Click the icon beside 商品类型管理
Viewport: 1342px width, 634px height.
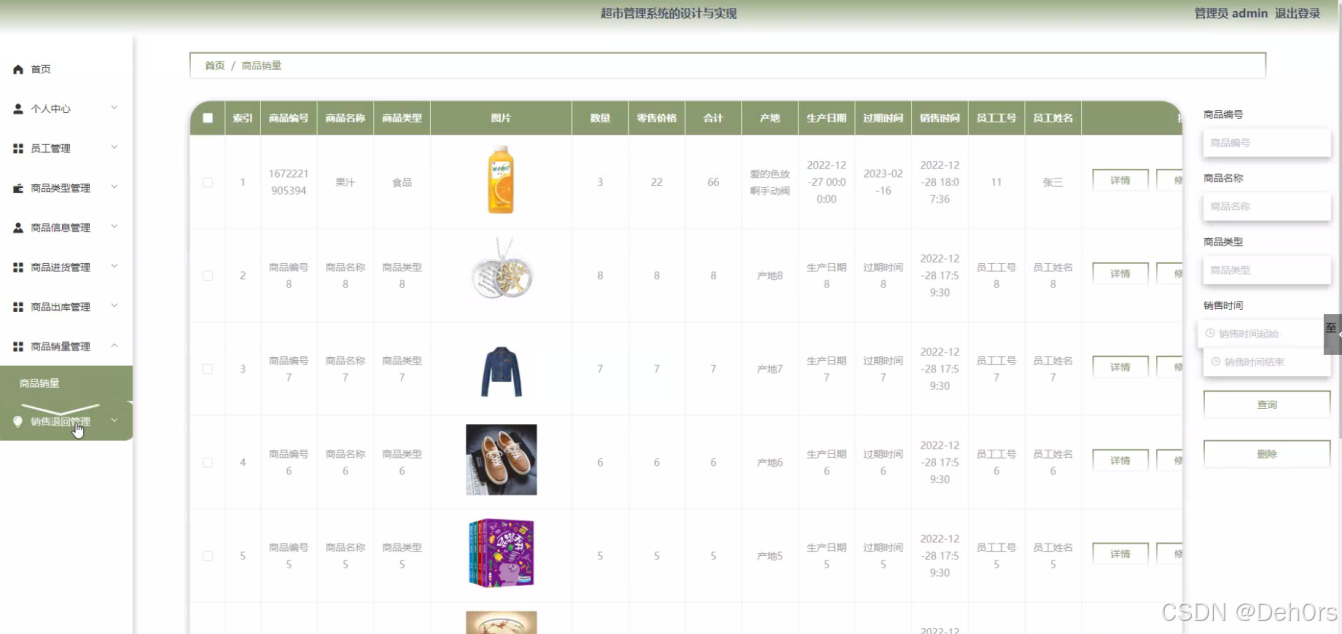click(18, 188)
